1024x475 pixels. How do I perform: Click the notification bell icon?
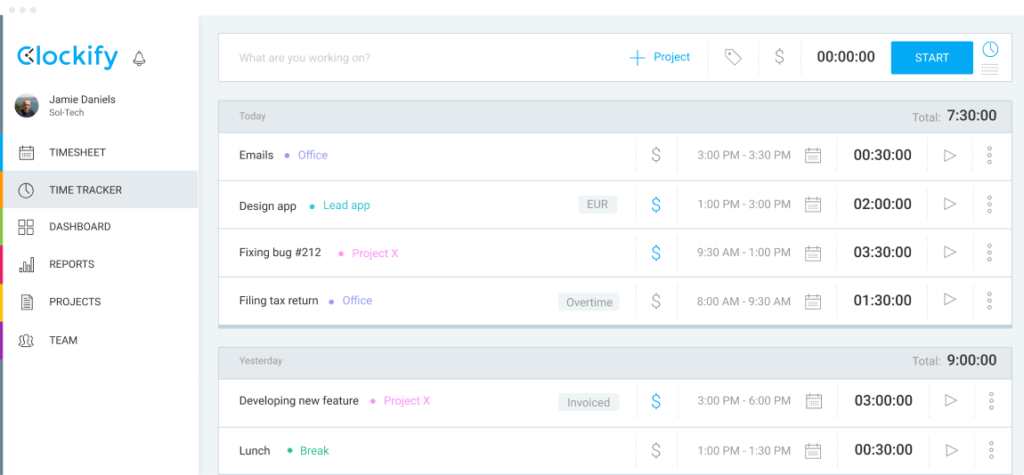(139, 58)
